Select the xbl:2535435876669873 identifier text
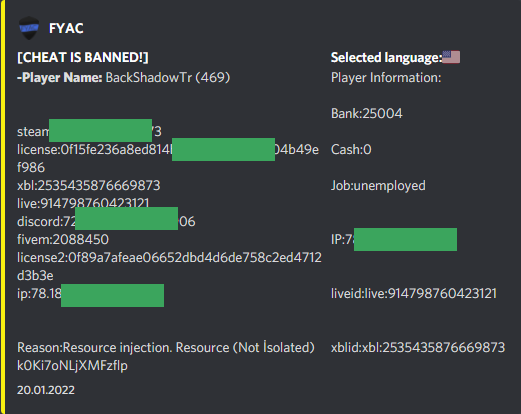The height and width of the screenshot is (414, 521). [x=89, y=186]
